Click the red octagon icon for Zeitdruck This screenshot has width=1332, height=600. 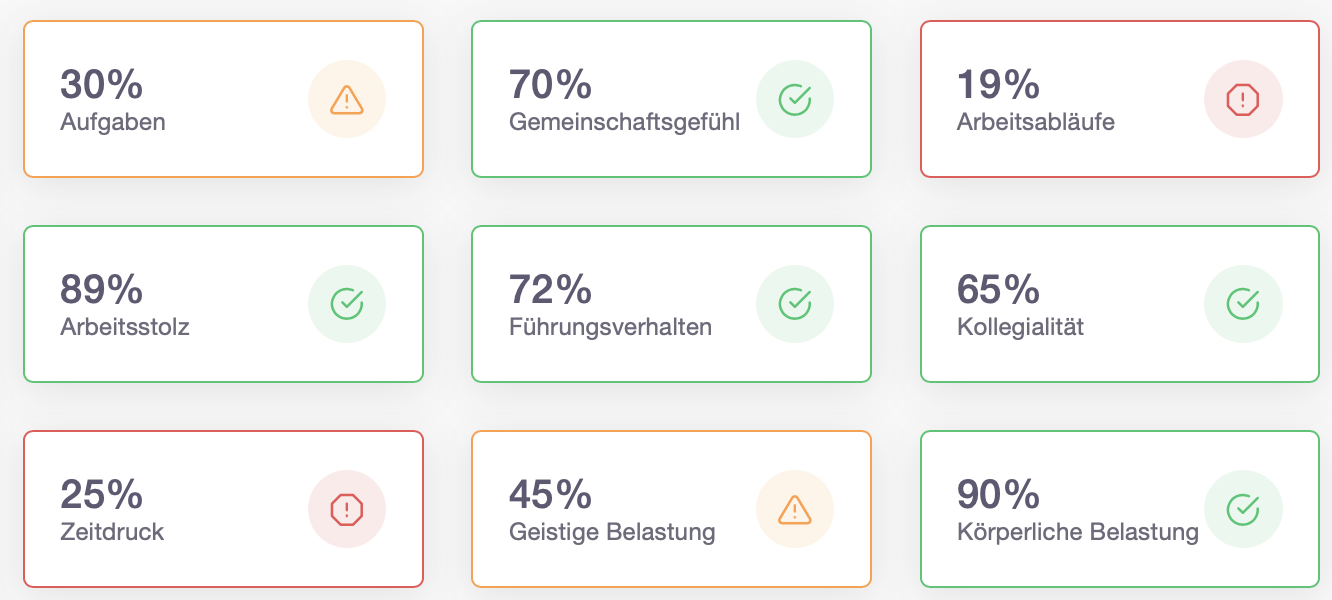[x=346, y=509]
